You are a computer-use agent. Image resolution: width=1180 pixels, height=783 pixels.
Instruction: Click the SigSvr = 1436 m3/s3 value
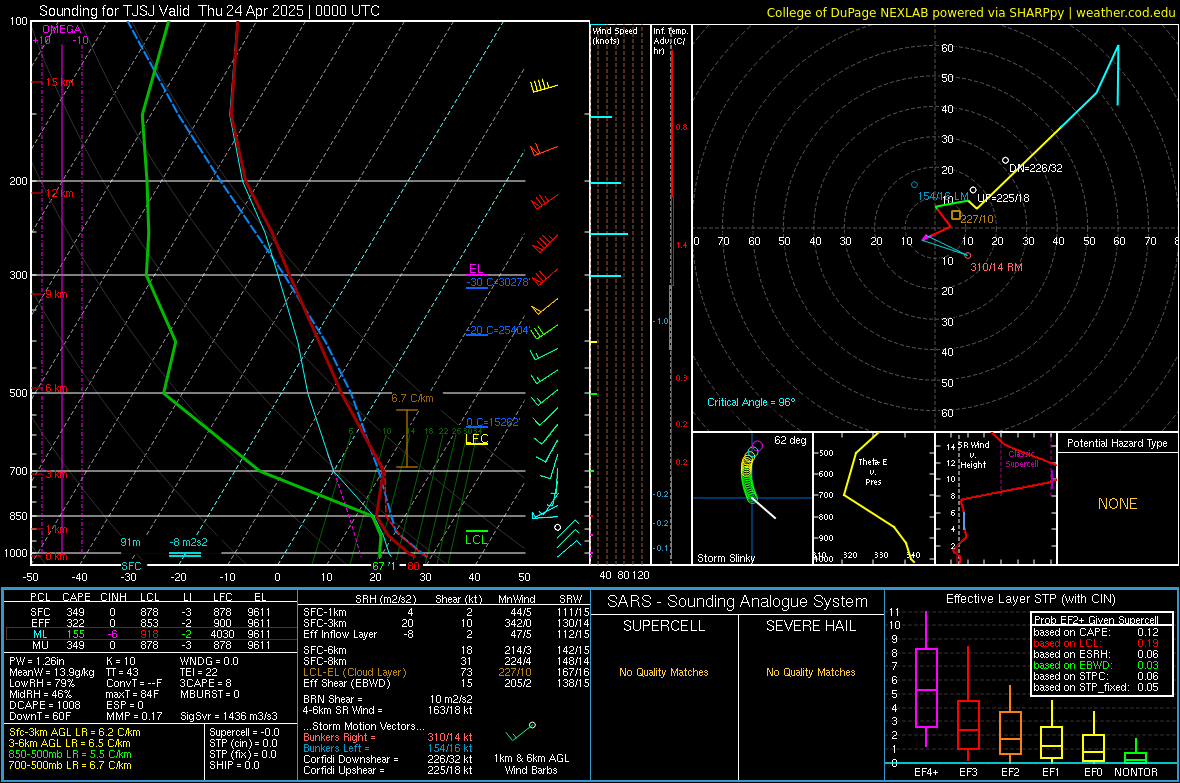point(229,717)
